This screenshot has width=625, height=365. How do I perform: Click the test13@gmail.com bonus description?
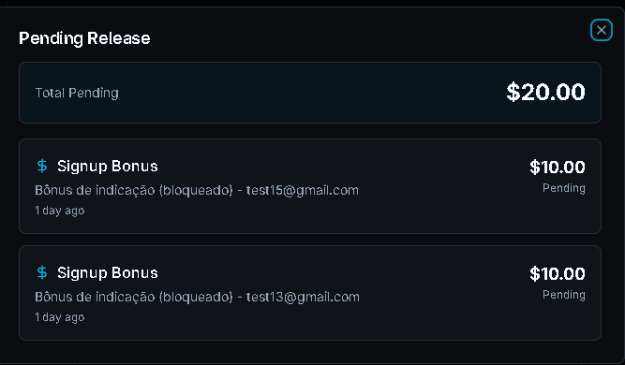pos(197,297)
